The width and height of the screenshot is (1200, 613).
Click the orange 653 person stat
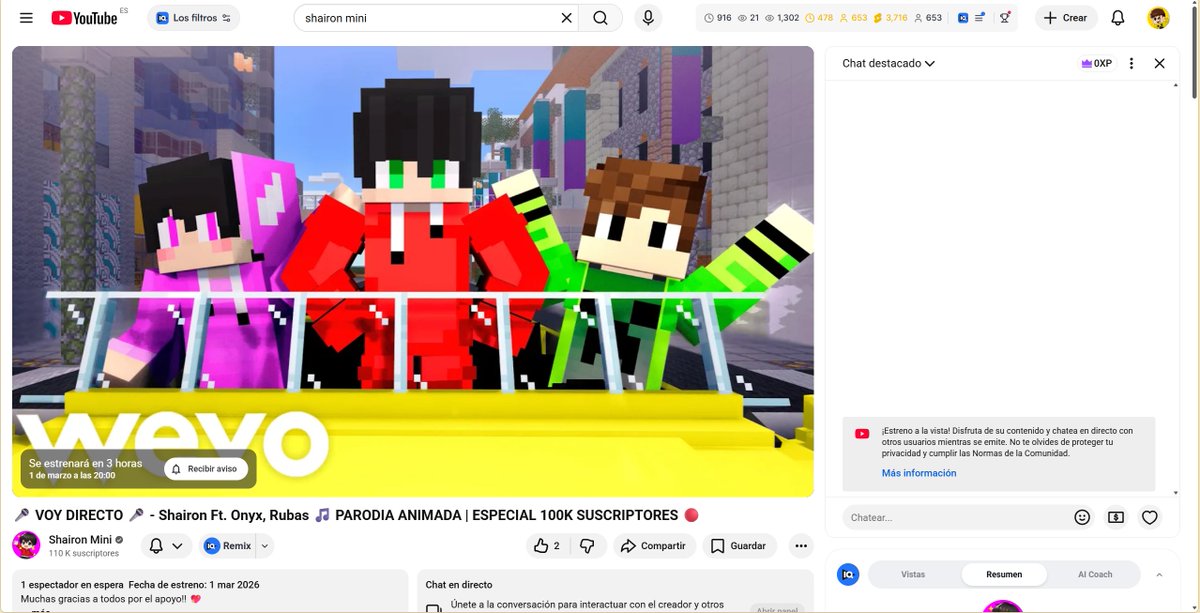pyautogui.click(x=853, y=18)
